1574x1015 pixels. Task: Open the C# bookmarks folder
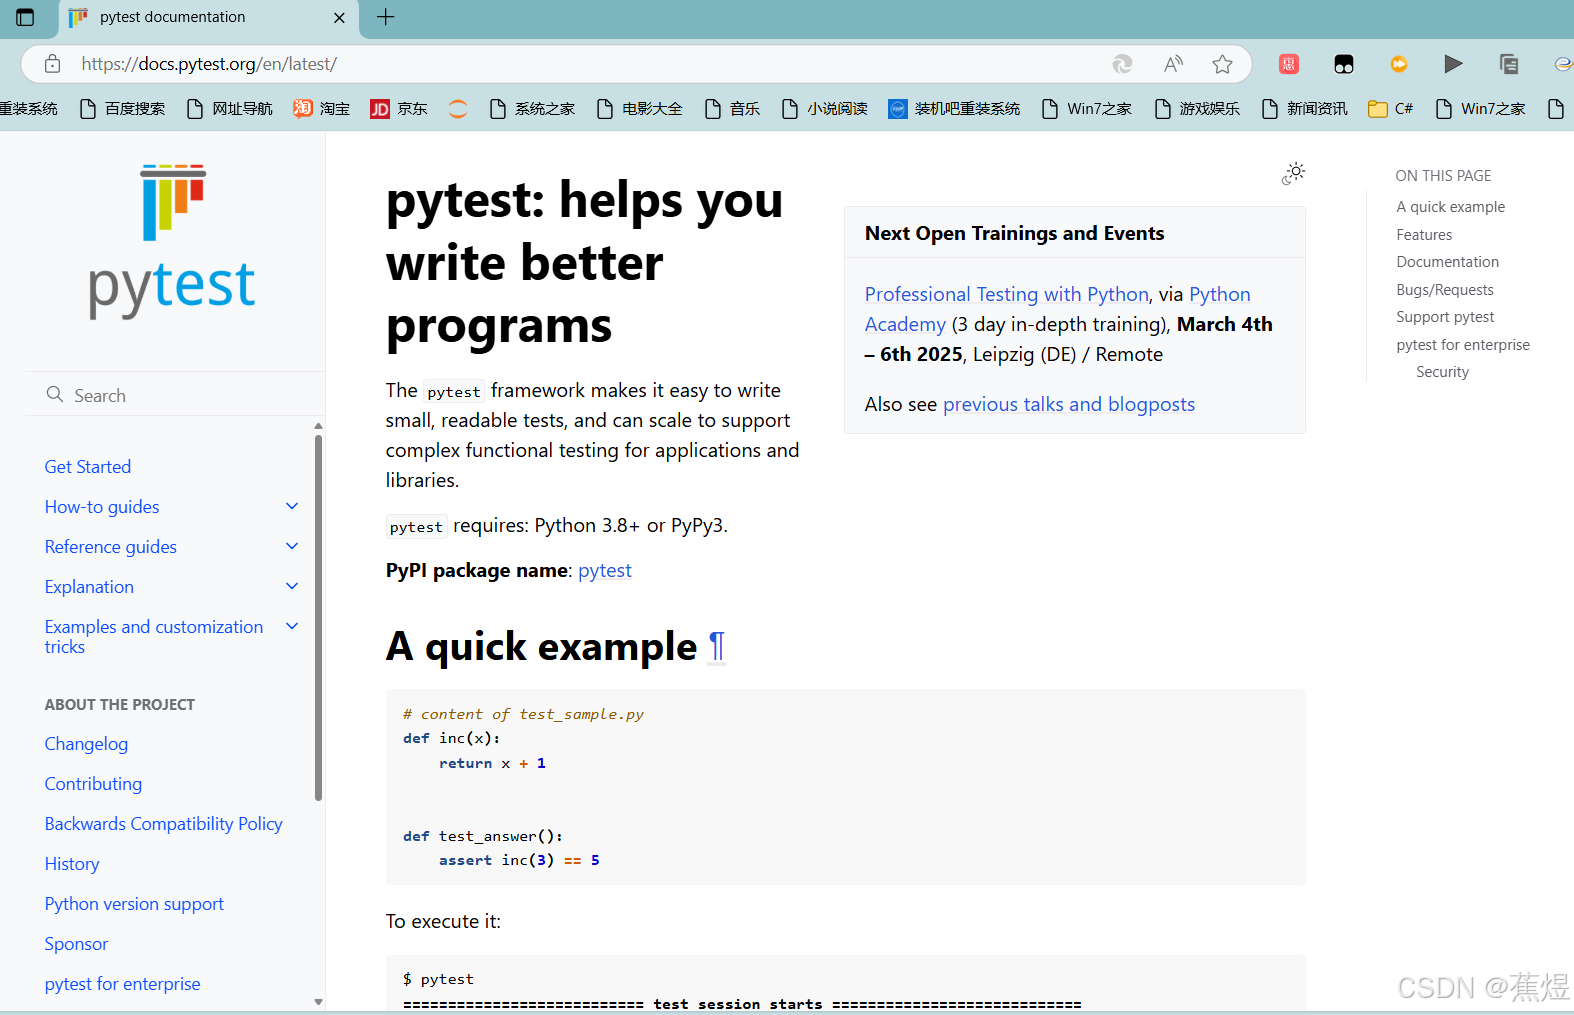coord(1391,108)
